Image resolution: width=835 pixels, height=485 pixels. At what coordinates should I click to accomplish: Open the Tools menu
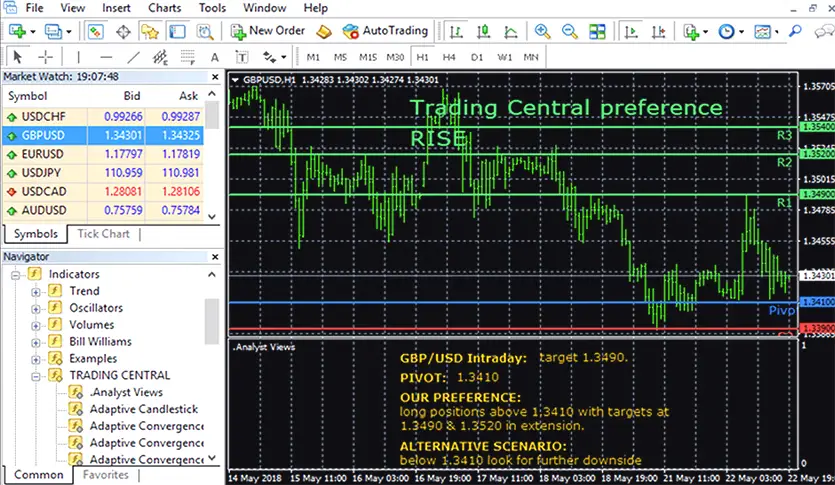[212, 8]
